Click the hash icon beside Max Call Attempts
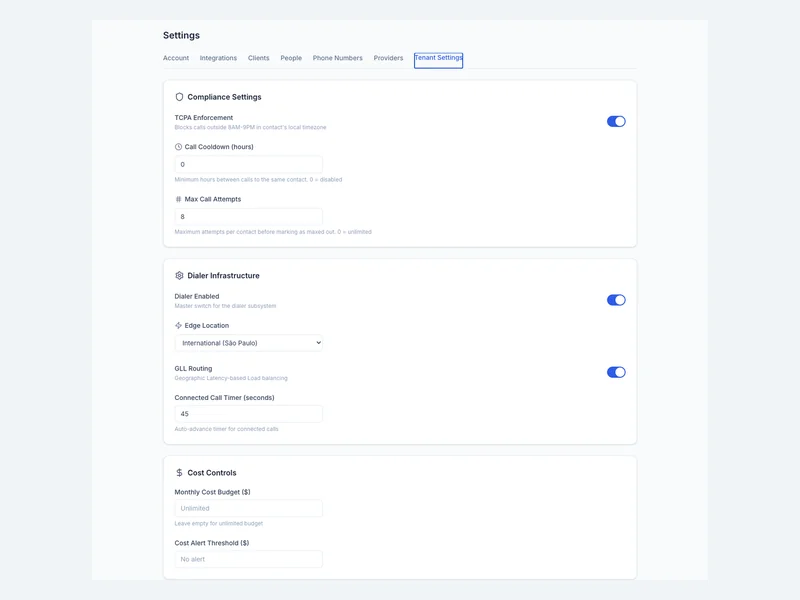Image resolution: width=800 pixels, height=600 pixels. coord(178,199)
